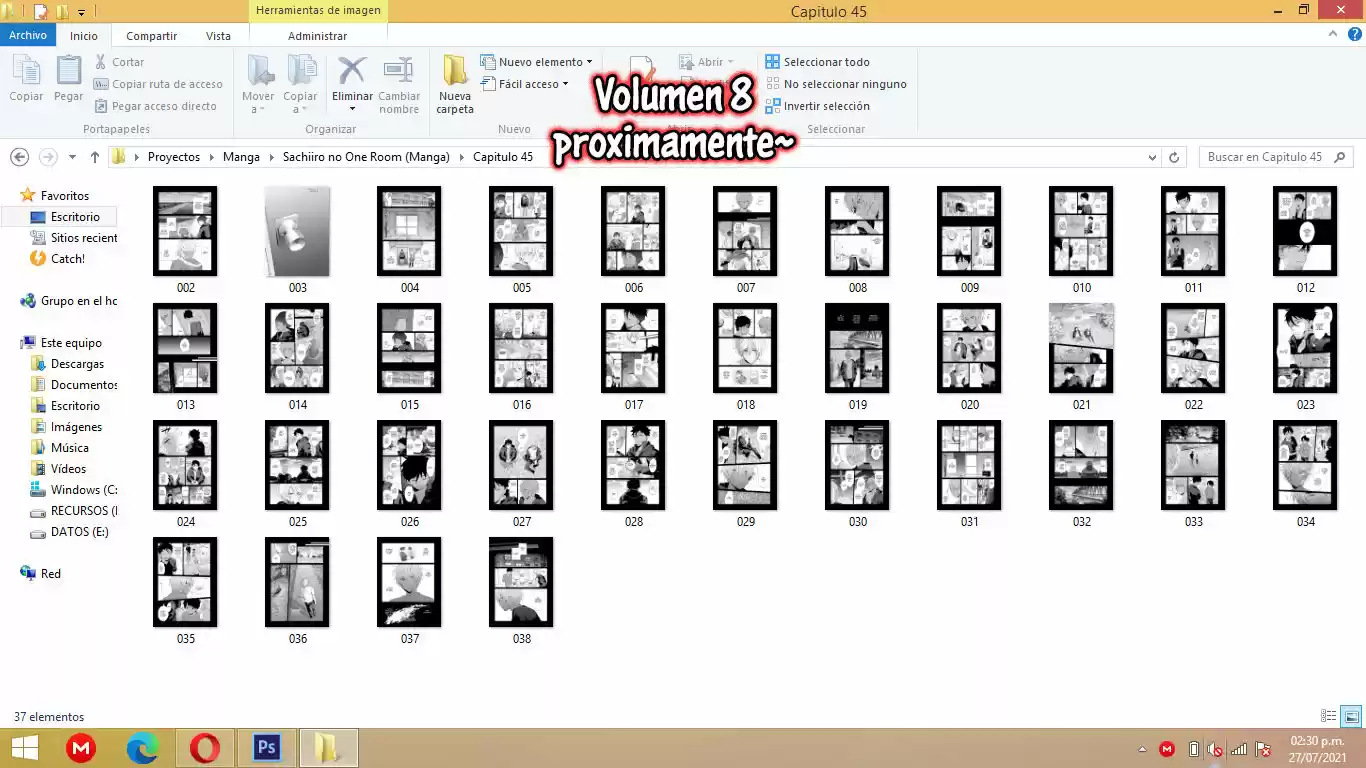1366x768 pixels.
Task: Open Descargas under Este equipo
Action: point(67,364)
